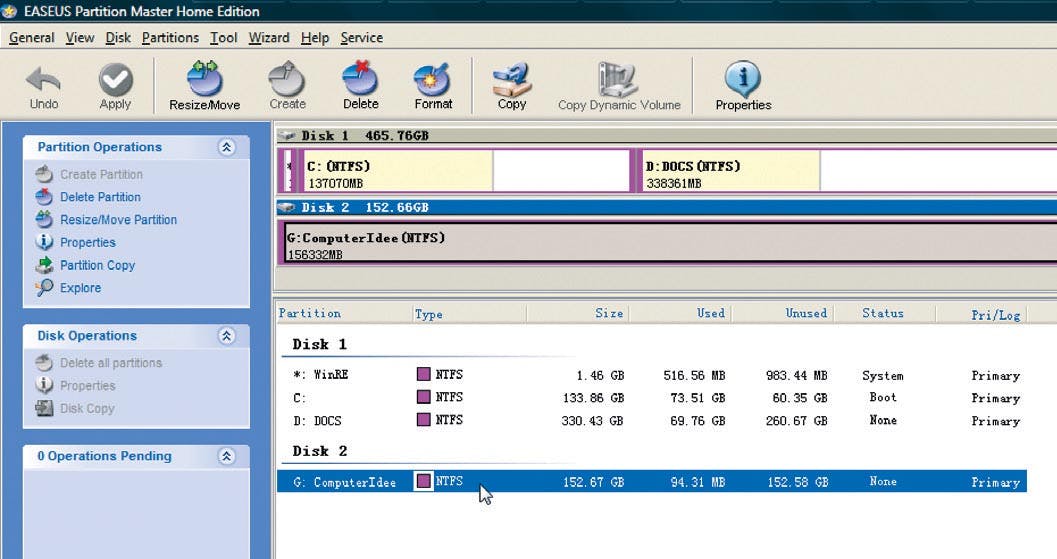Image resolution: width=1057 pixels, height=559 pixels.
Task: Open the Help menu
Action: pyautogui.click(x=315, y=38)
